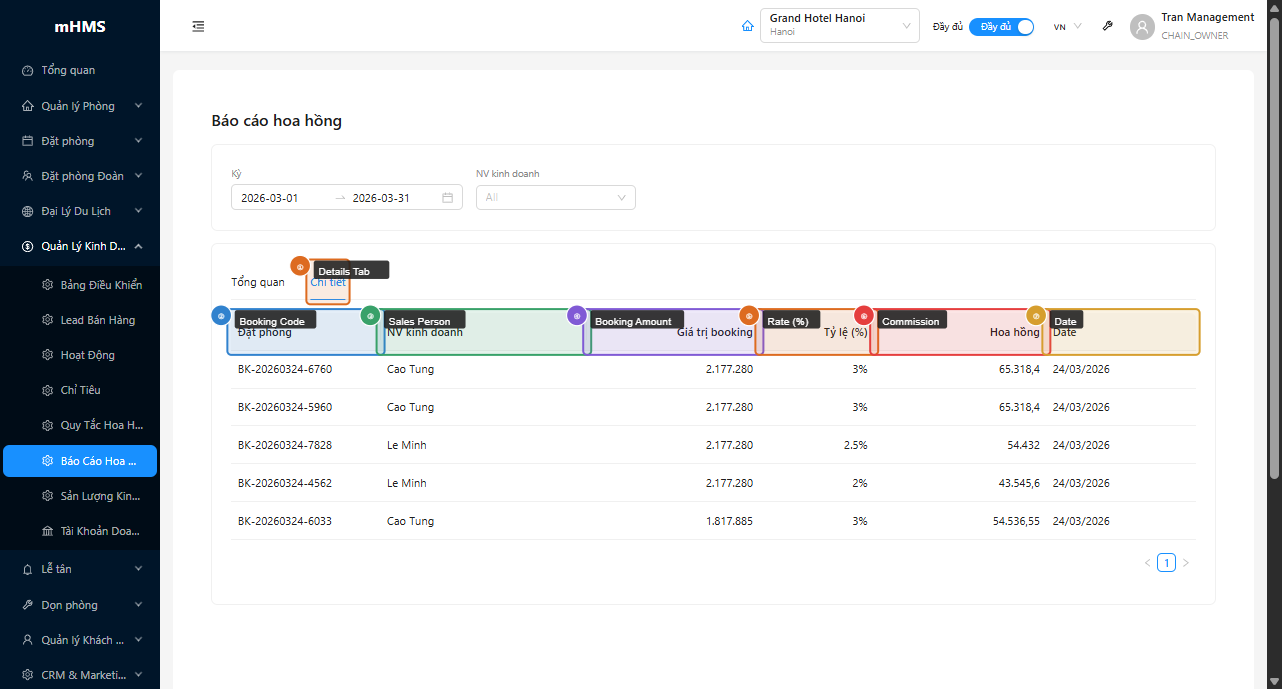
Task: Open the VN language dropdown
Action: tap(1067, 27)
